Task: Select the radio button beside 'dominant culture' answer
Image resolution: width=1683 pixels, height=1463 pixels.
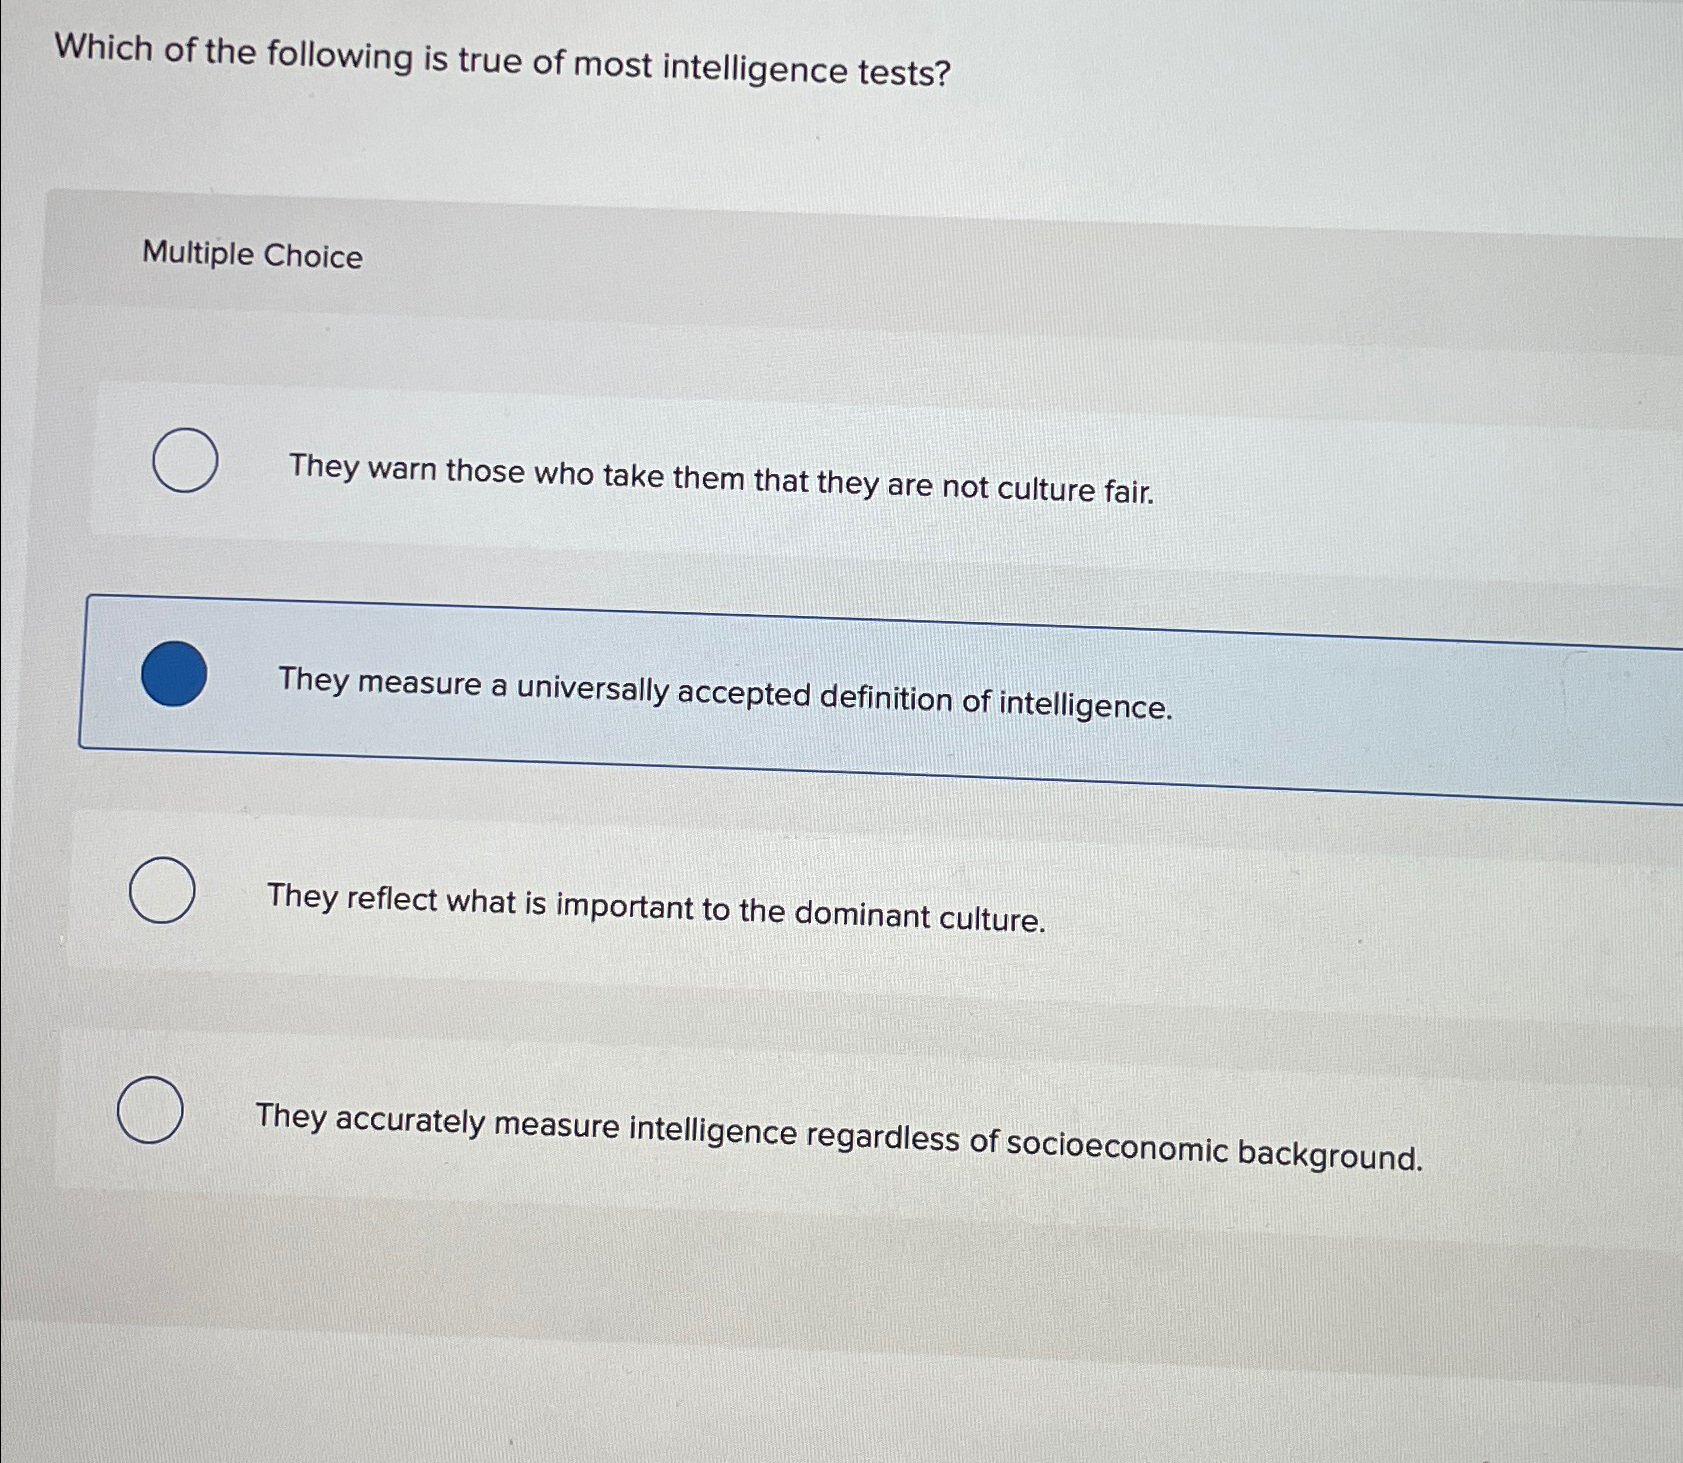Action: pyautogui.click(x=165, y=890)
